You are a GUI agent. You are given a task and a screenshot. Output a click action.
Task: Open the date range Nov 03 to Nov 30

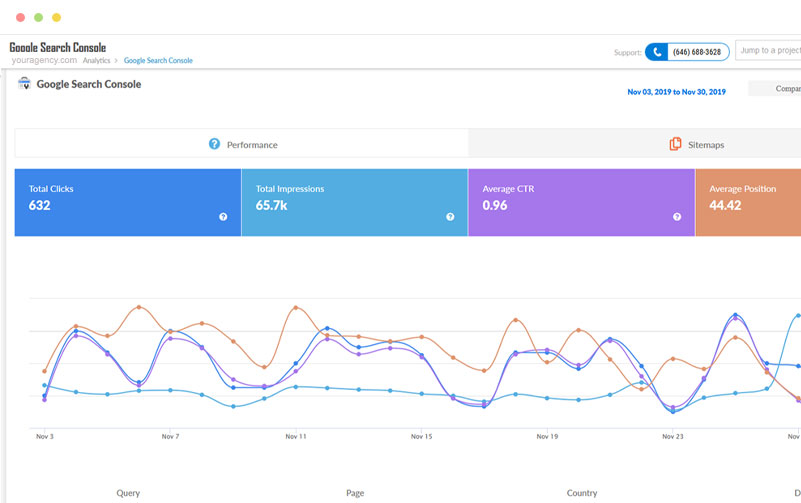[x=676, y=92]
